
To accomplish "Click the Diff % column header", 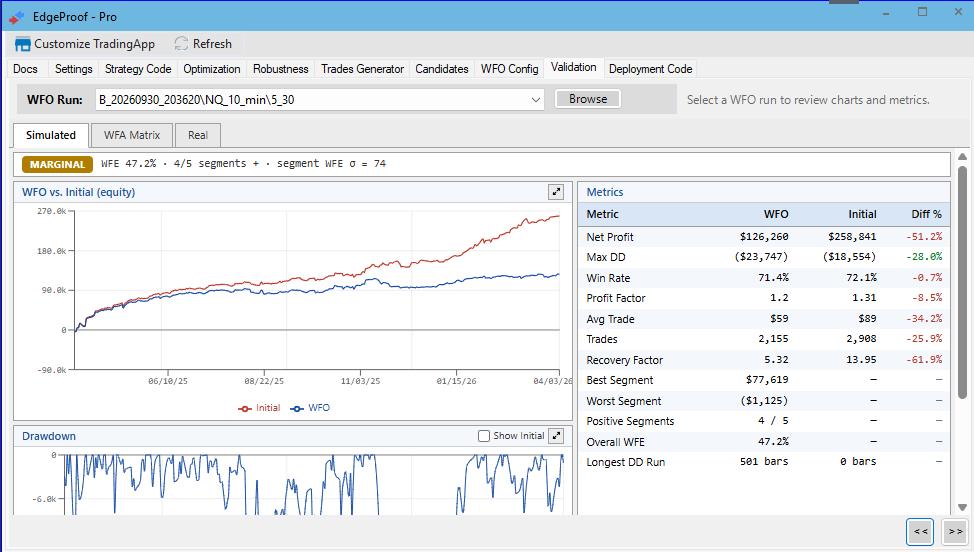I will pyautogui.click(x=926, y=214).
